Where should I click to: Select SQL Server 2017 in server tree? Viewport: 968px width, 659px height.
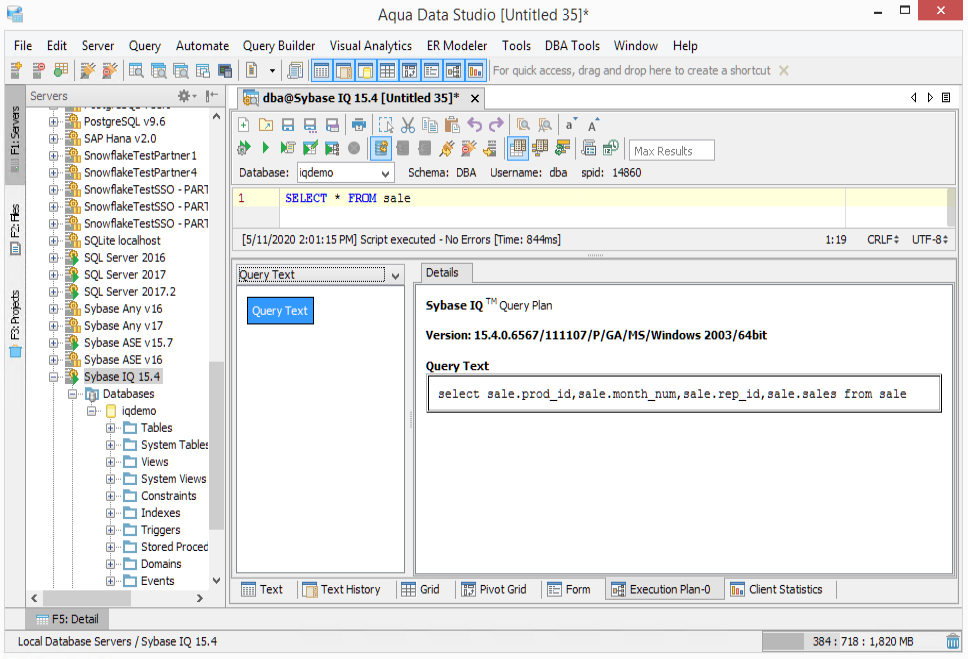coord(125,275)
